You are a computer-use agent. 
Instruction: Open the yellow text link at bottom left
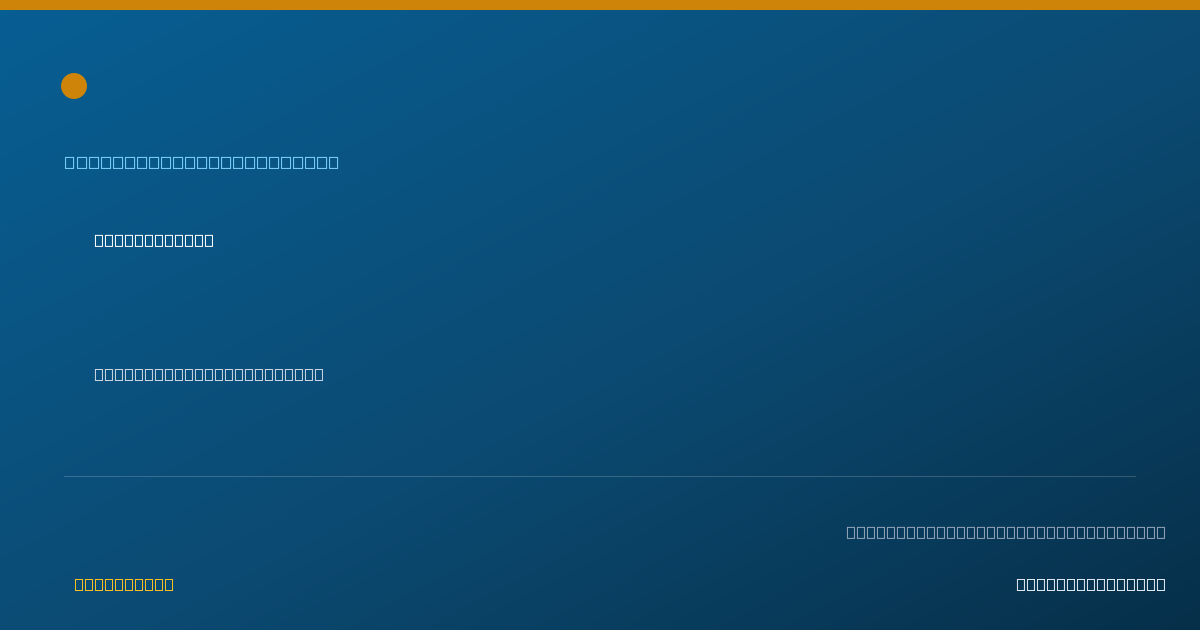(x=124, y=584)
